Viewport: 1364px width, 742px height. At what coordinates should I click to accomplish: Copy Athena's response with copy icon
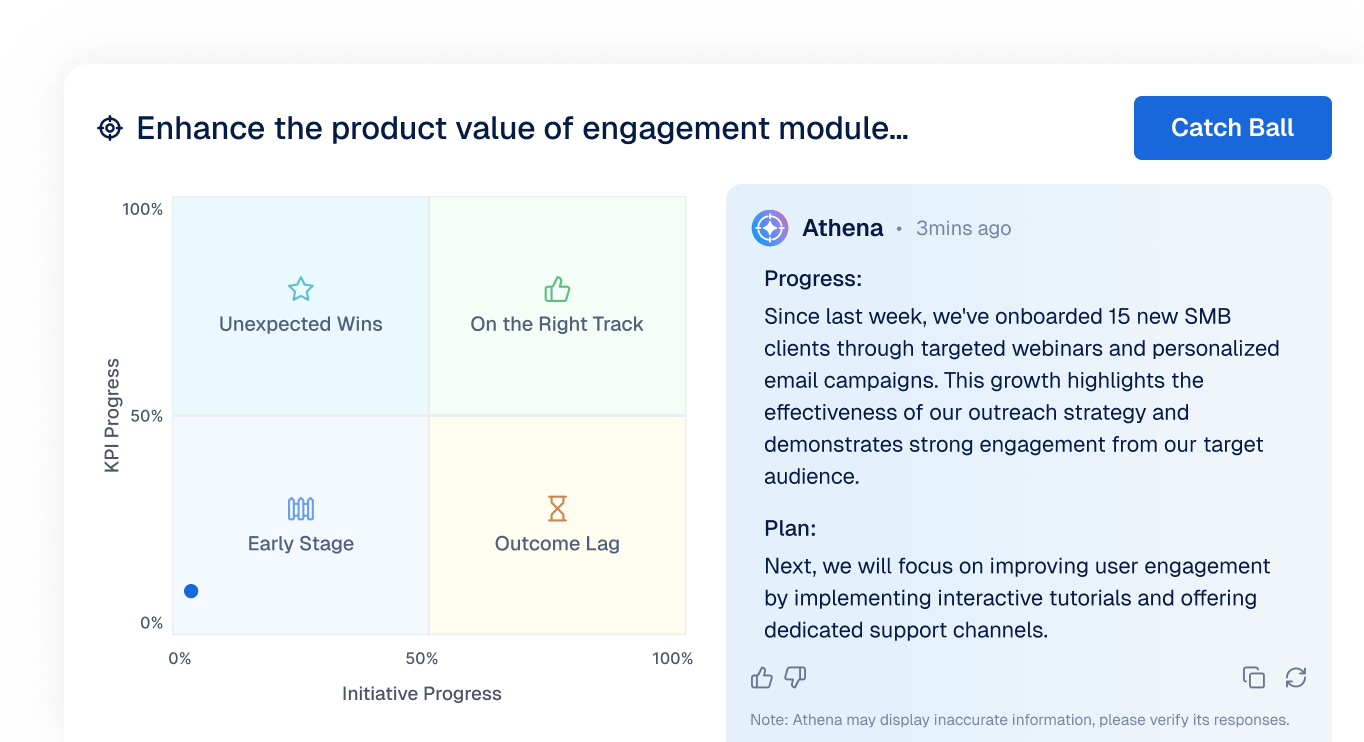[x=1254, y=677]
